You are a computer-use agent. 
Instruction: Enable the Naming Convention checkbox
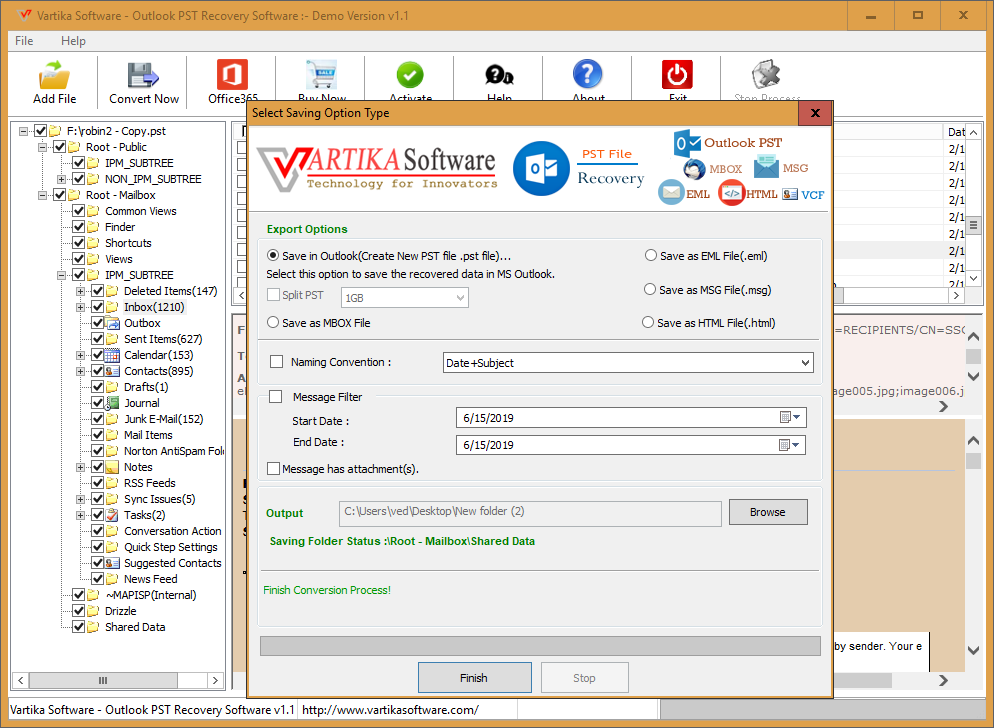(276, 361)
